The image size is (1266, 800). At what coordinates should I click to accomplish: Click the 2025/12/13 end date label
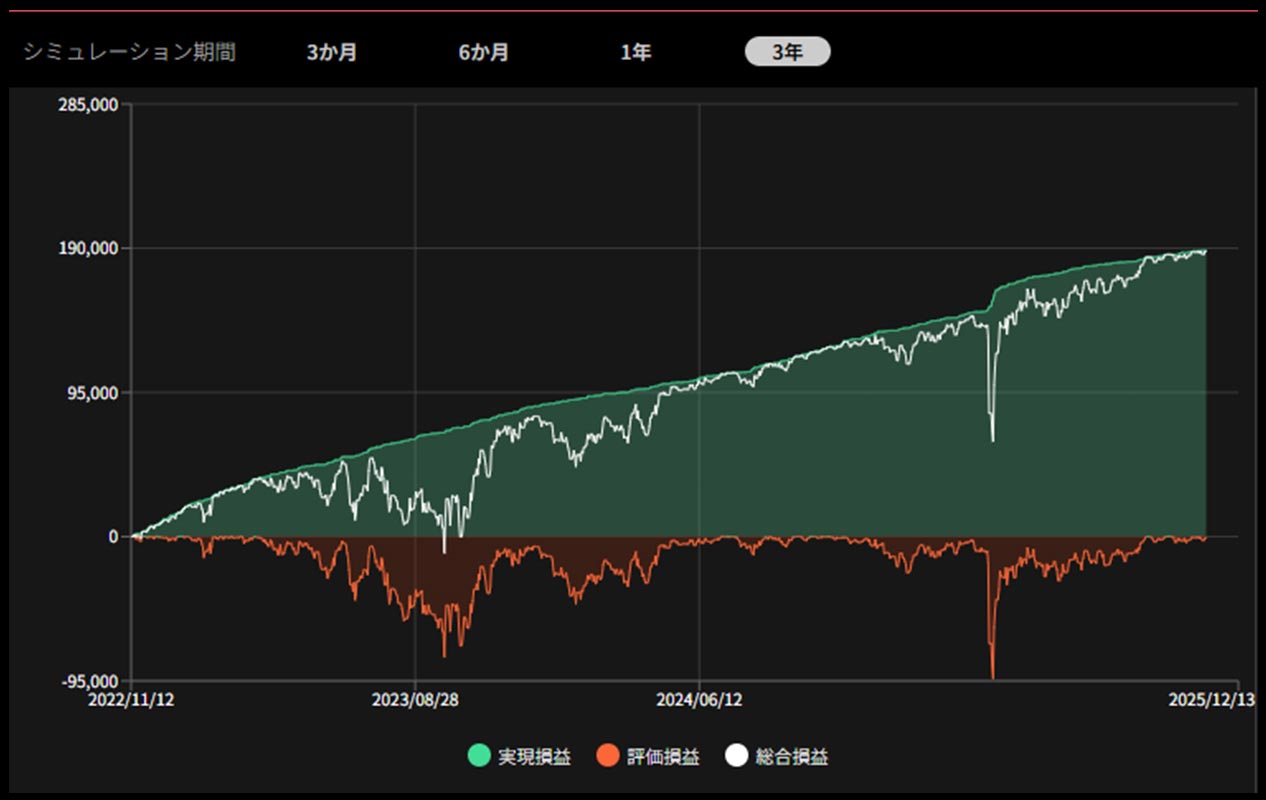pos(1210,700)
